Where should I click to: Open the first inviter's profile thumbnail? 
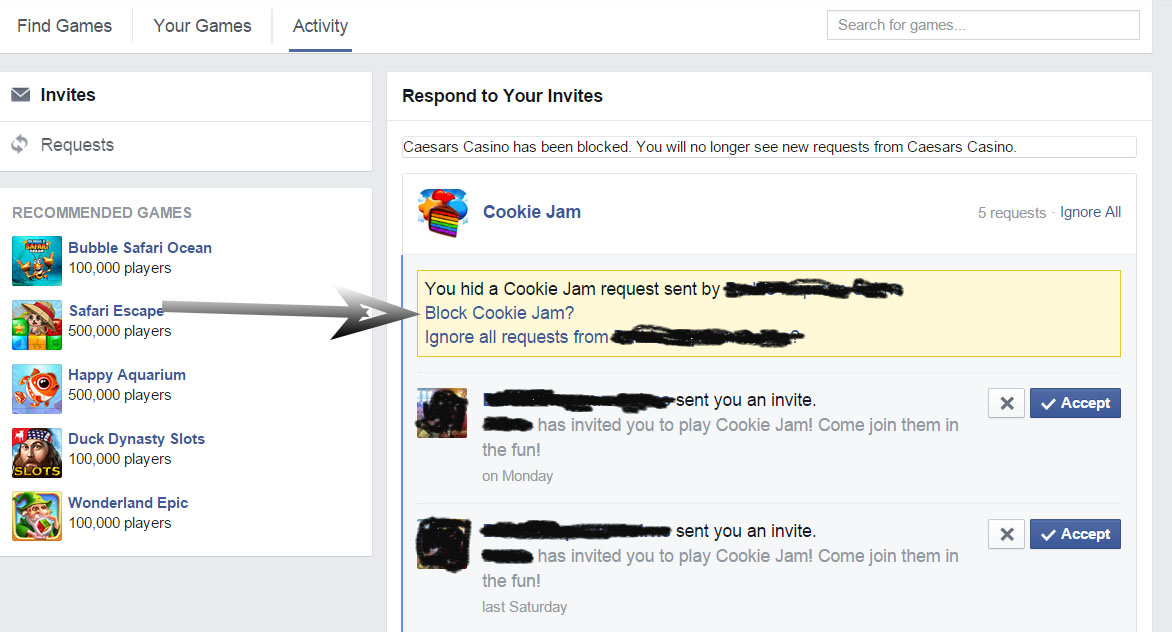tap(442, 412)
